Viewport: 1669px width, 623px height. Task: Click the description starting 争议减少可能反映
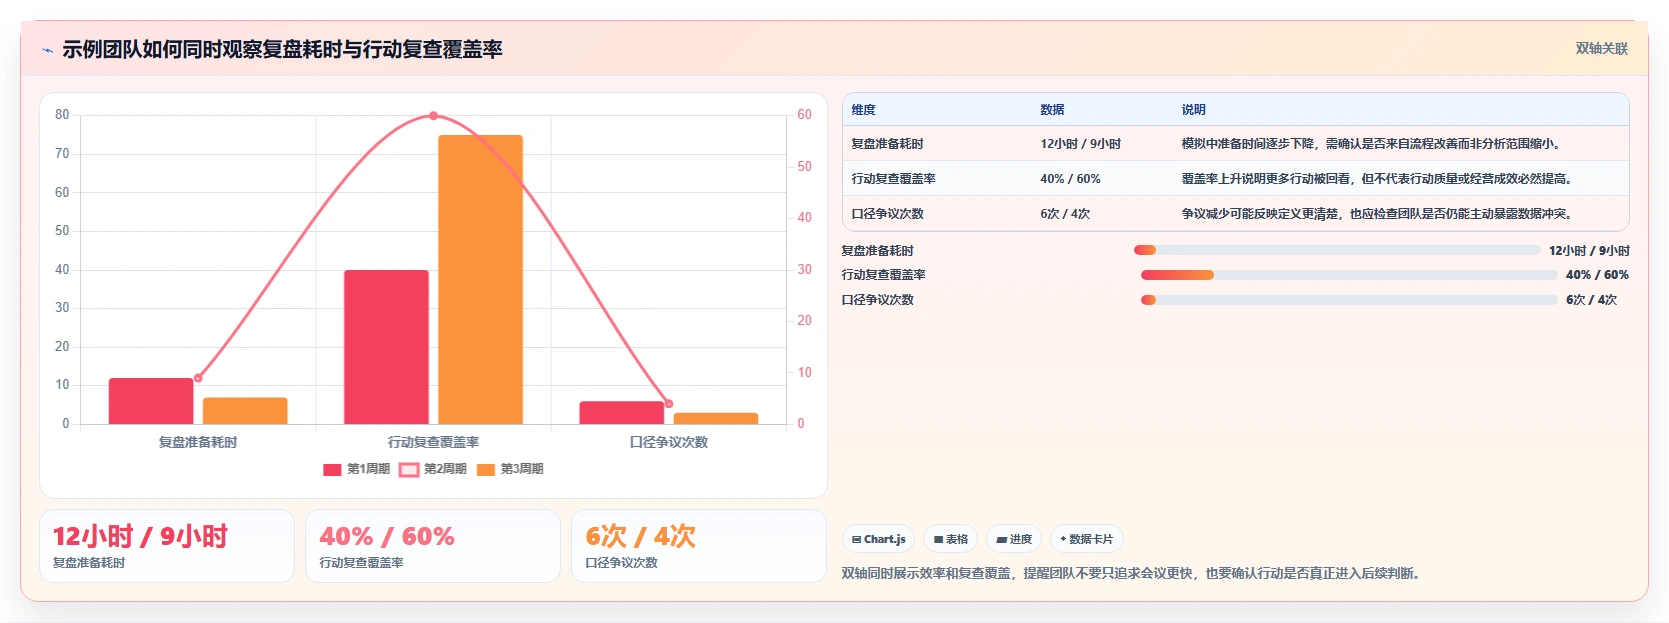[x=1377, y=214]
